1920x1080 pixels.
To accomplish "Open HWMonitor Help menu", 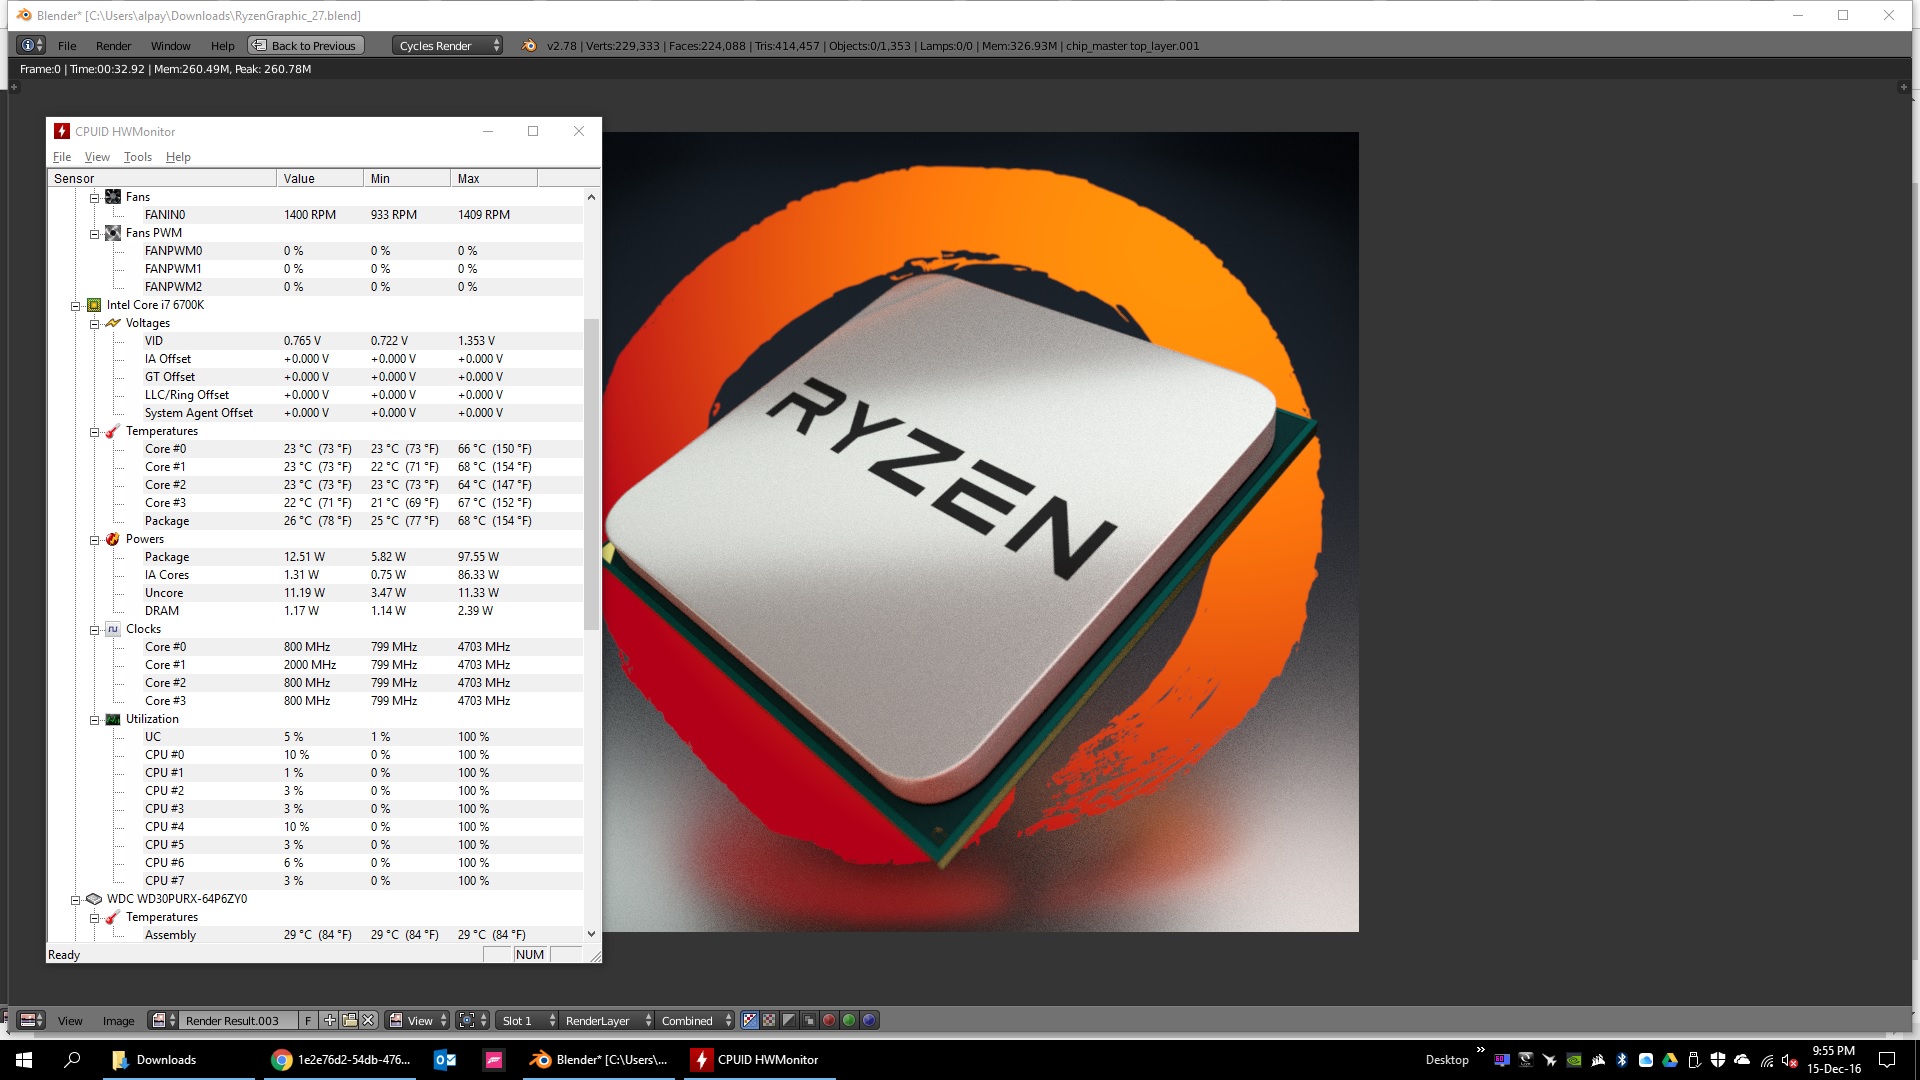I will point(178,157).
